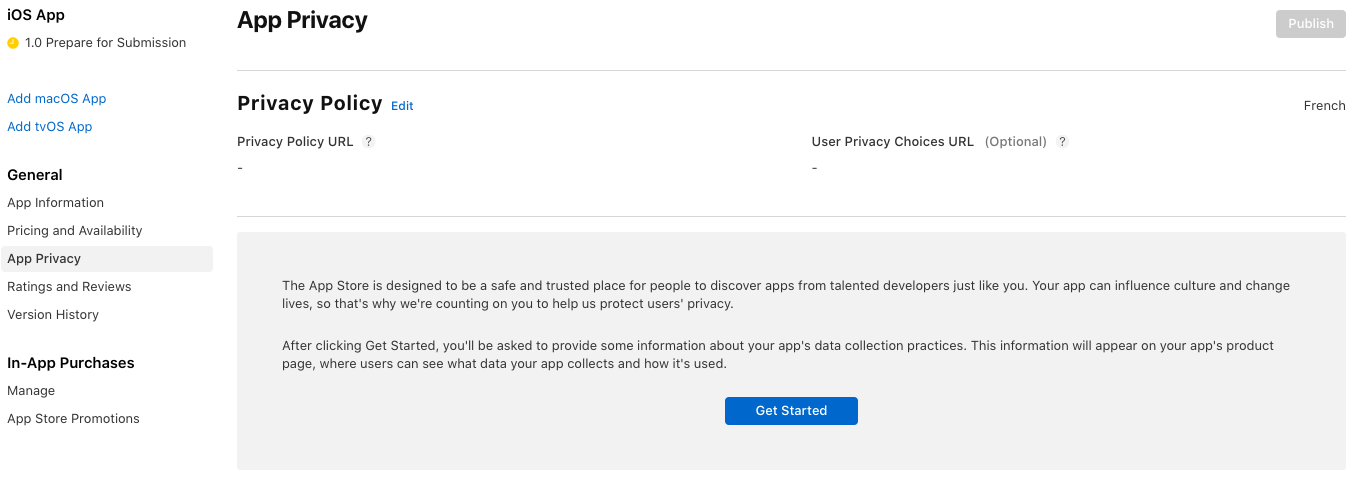Add a macOS App
This screenshot has width=1368, height=487.
point(57,99)
